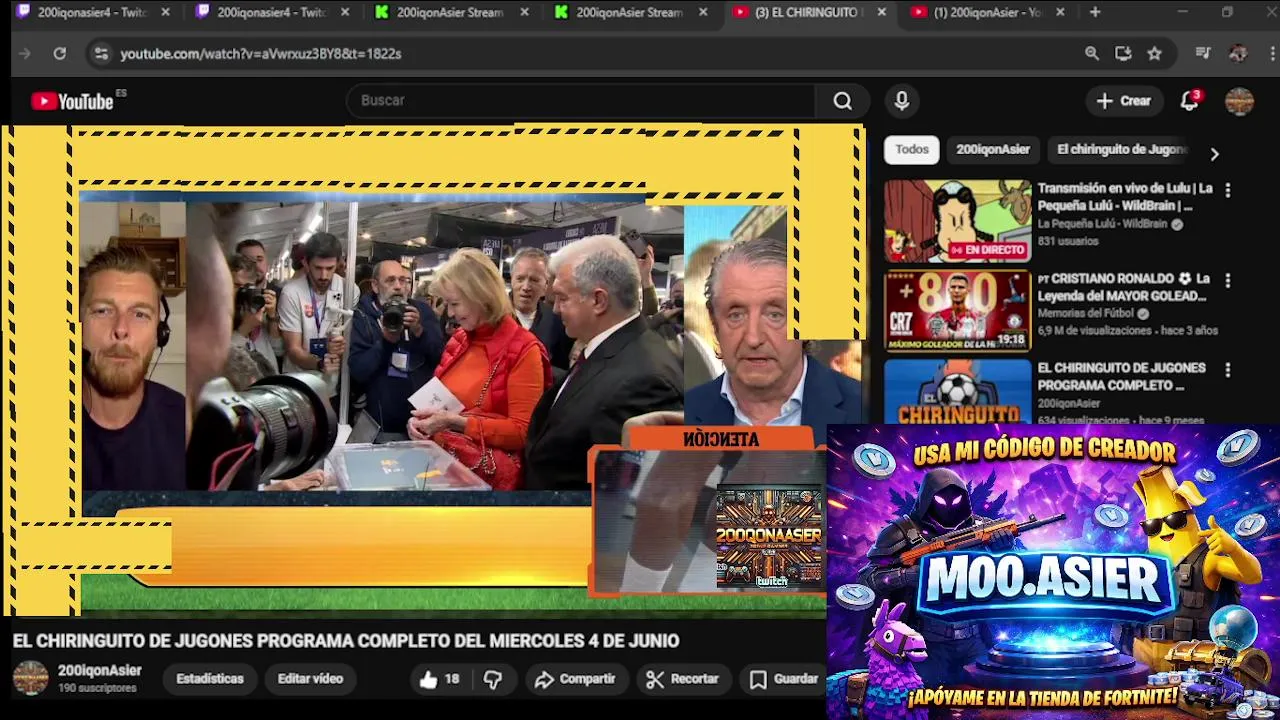Click the zoom magnifier icon in address bar
This screenshot has height=720, width=1280.
pyautogui.click(x=1092, y=54)
